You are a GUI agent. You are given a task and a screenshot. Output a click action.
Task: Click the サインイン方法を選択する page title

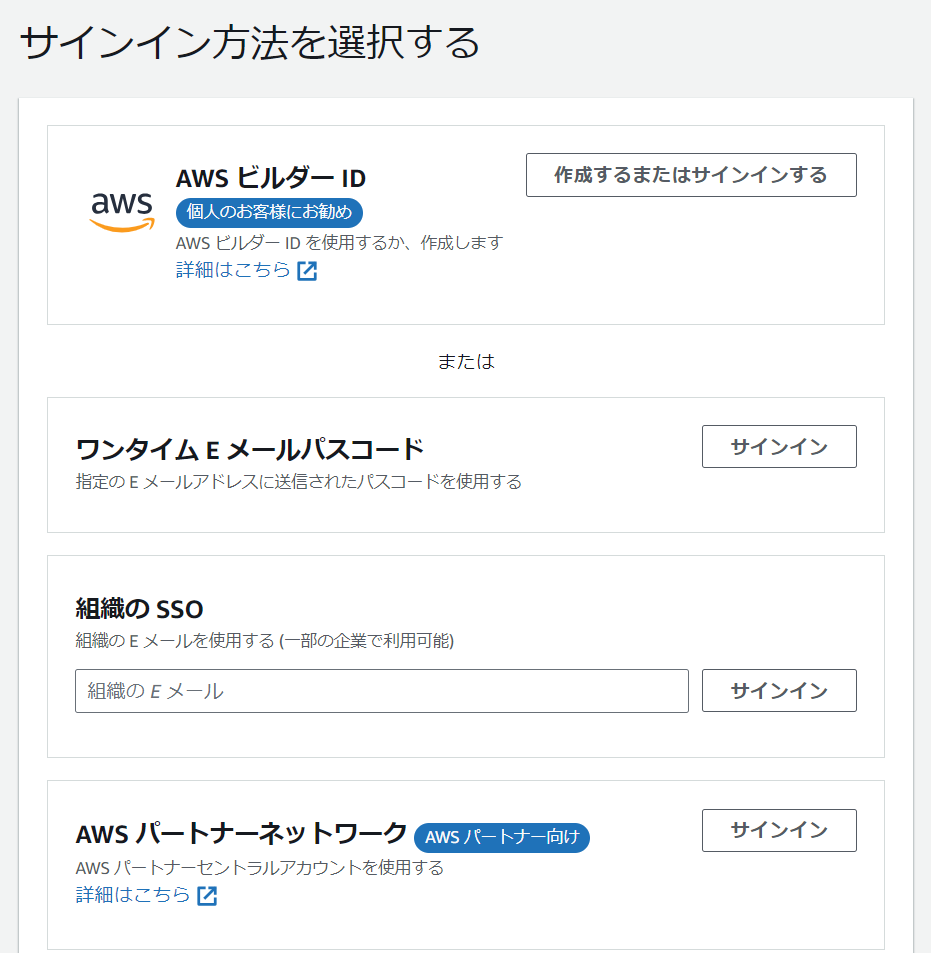250,44
